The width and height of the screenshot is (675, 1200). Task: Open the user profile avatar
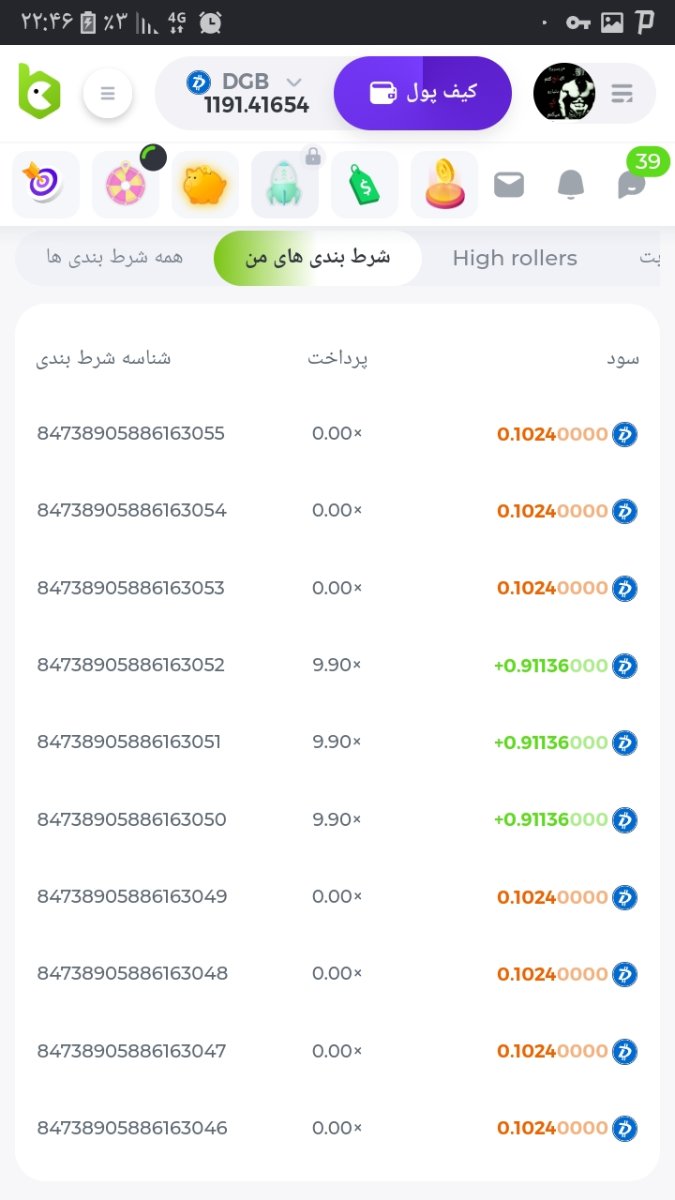[564, 93]
